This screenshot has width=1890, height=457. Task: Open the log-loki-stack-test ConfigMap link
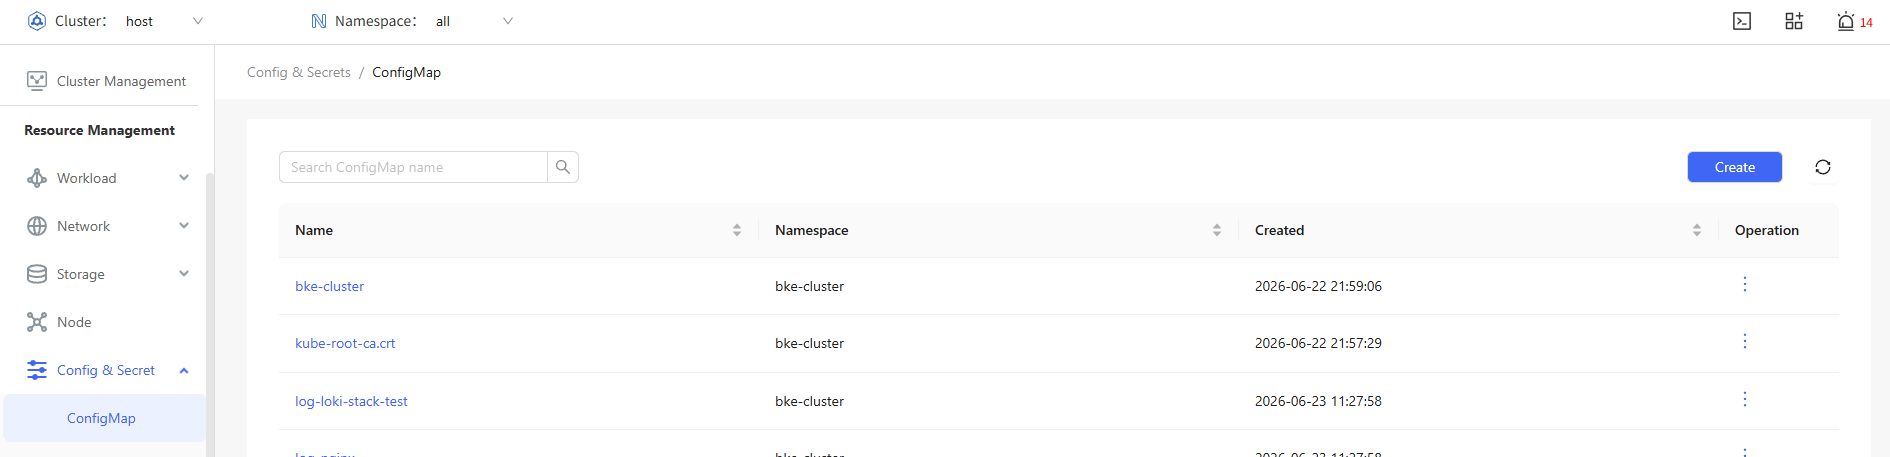(351, 401)
